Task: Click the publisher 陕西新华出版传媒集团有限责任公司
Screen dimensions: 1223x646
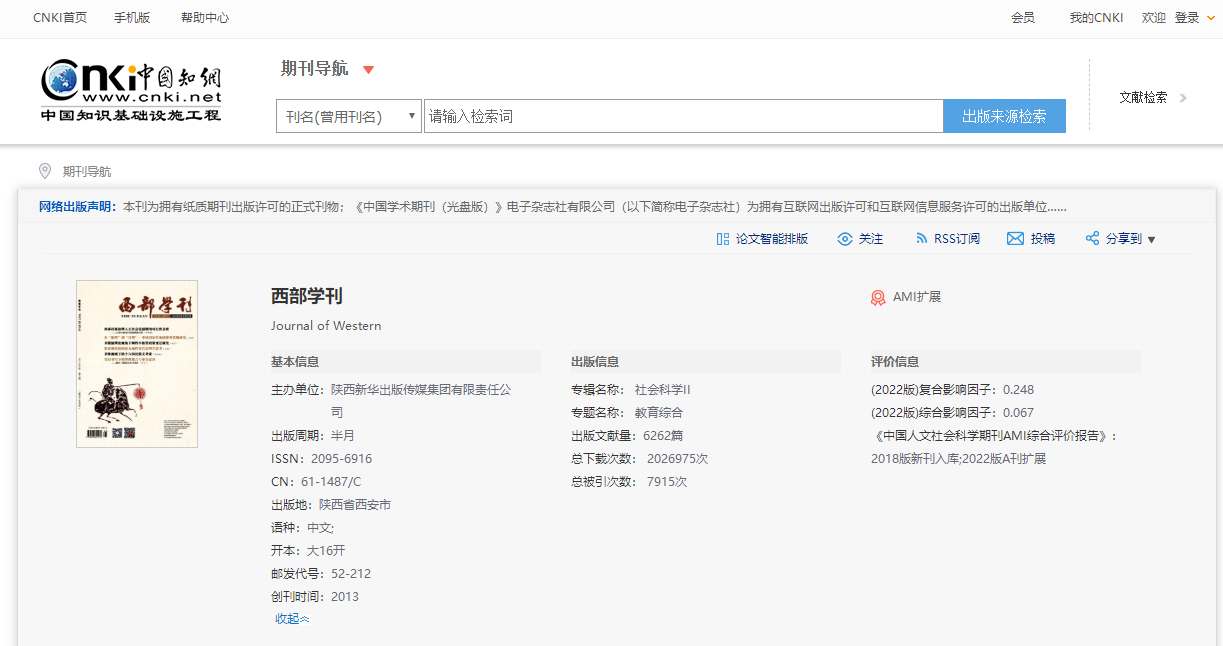Action: [421, 401]
